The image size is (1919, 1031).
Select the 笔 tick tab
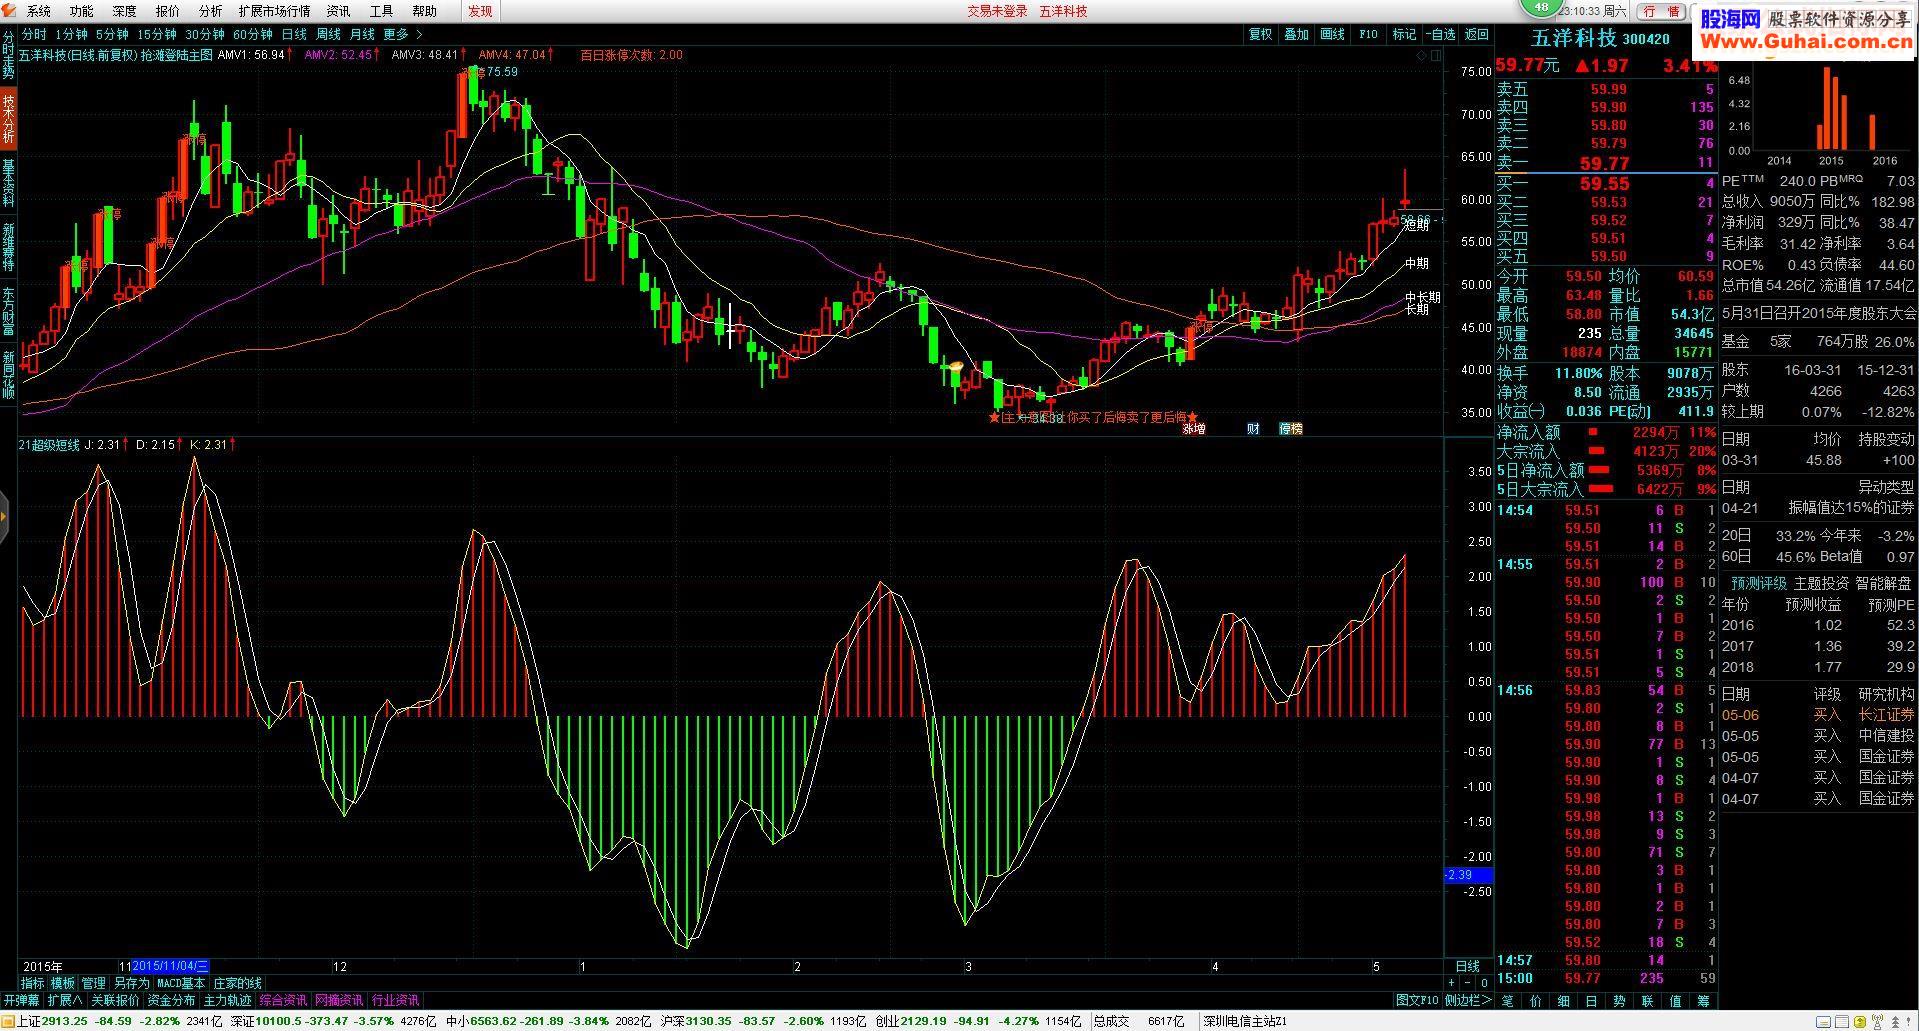[x=1508, y=1001]
